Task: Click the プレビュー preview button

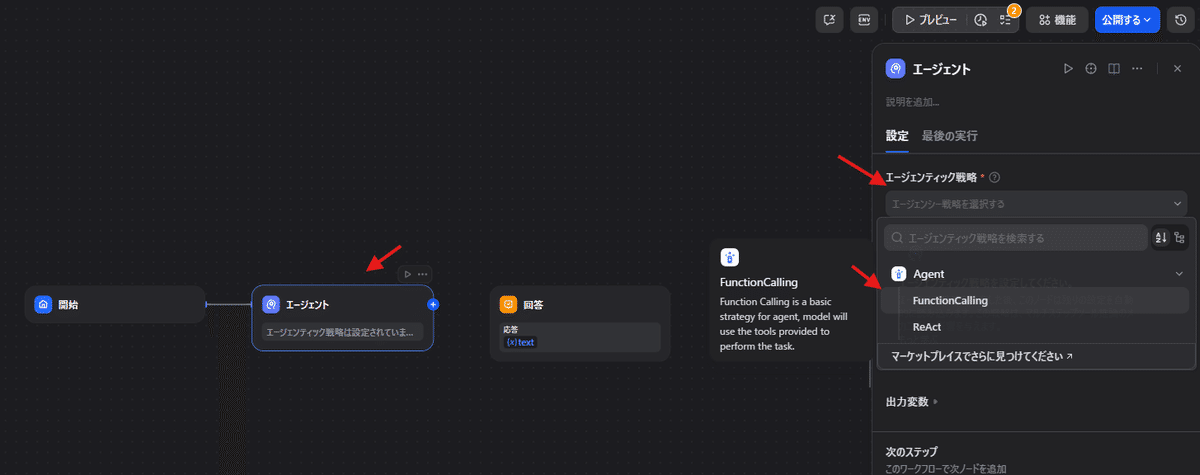Action: (930, 20)
